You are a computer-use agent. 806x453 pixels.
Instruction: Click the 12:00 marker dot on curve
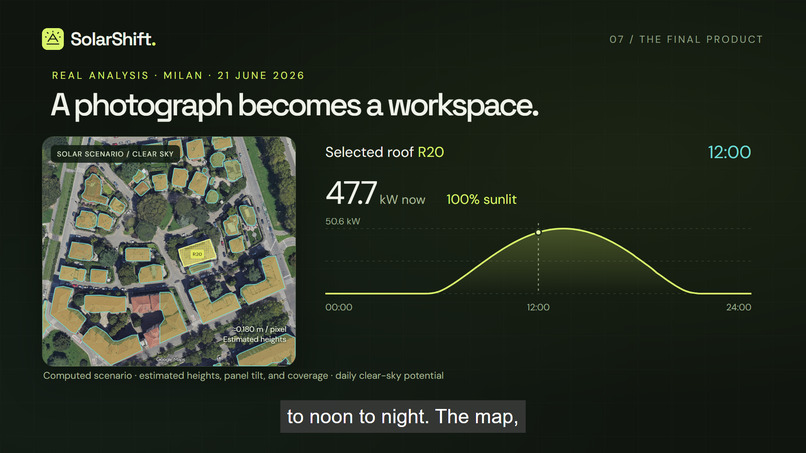click(538, 232)
